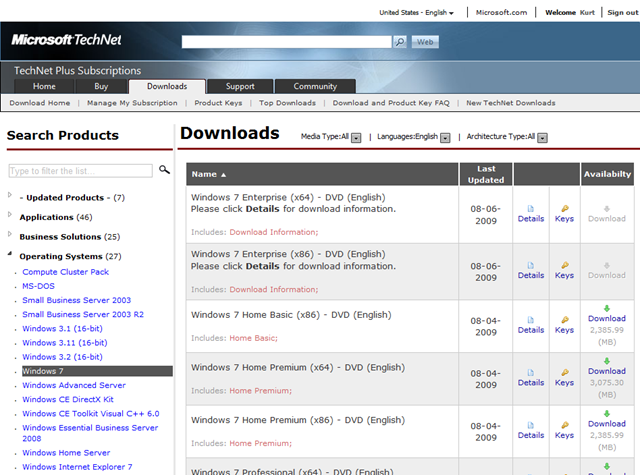
Task: Click the product filter text box
Action: tap(80, 171)
